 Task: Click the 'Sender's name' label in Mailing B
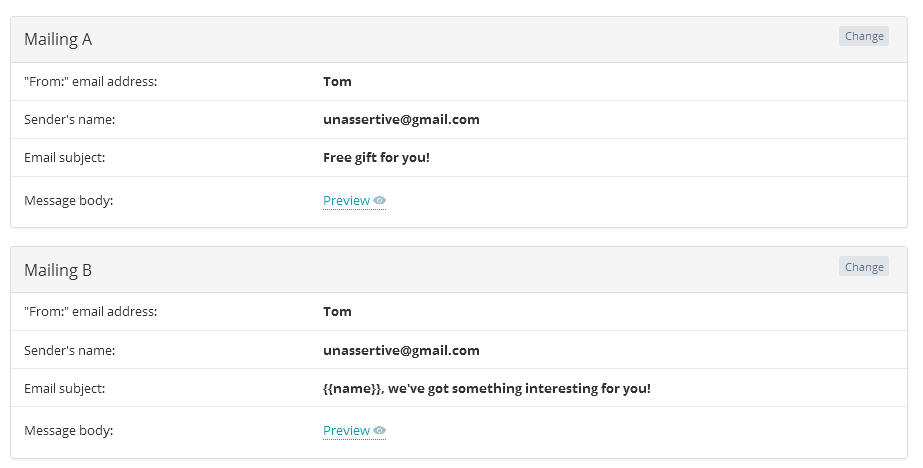tap(69, 351)
